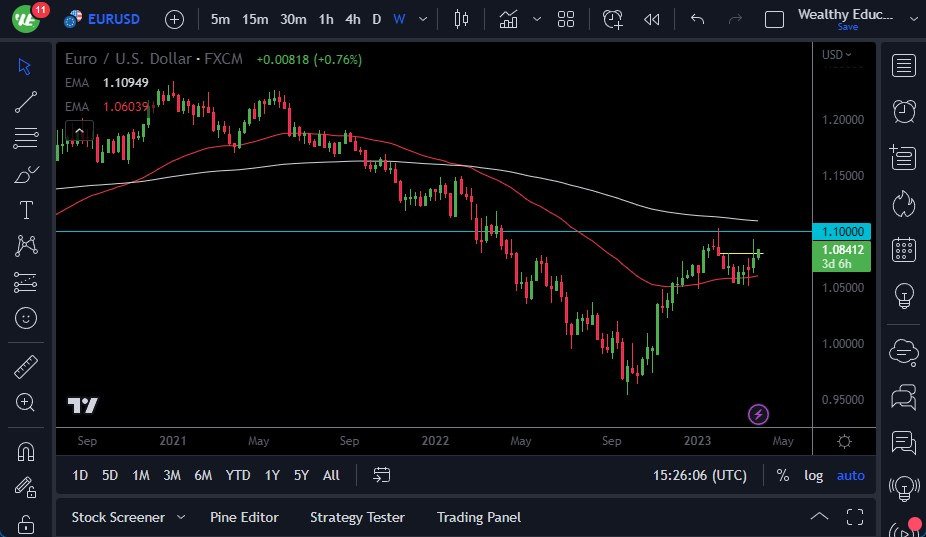Select the trend line drawing tool
This screenshot has width=926, height=537.
26,101
